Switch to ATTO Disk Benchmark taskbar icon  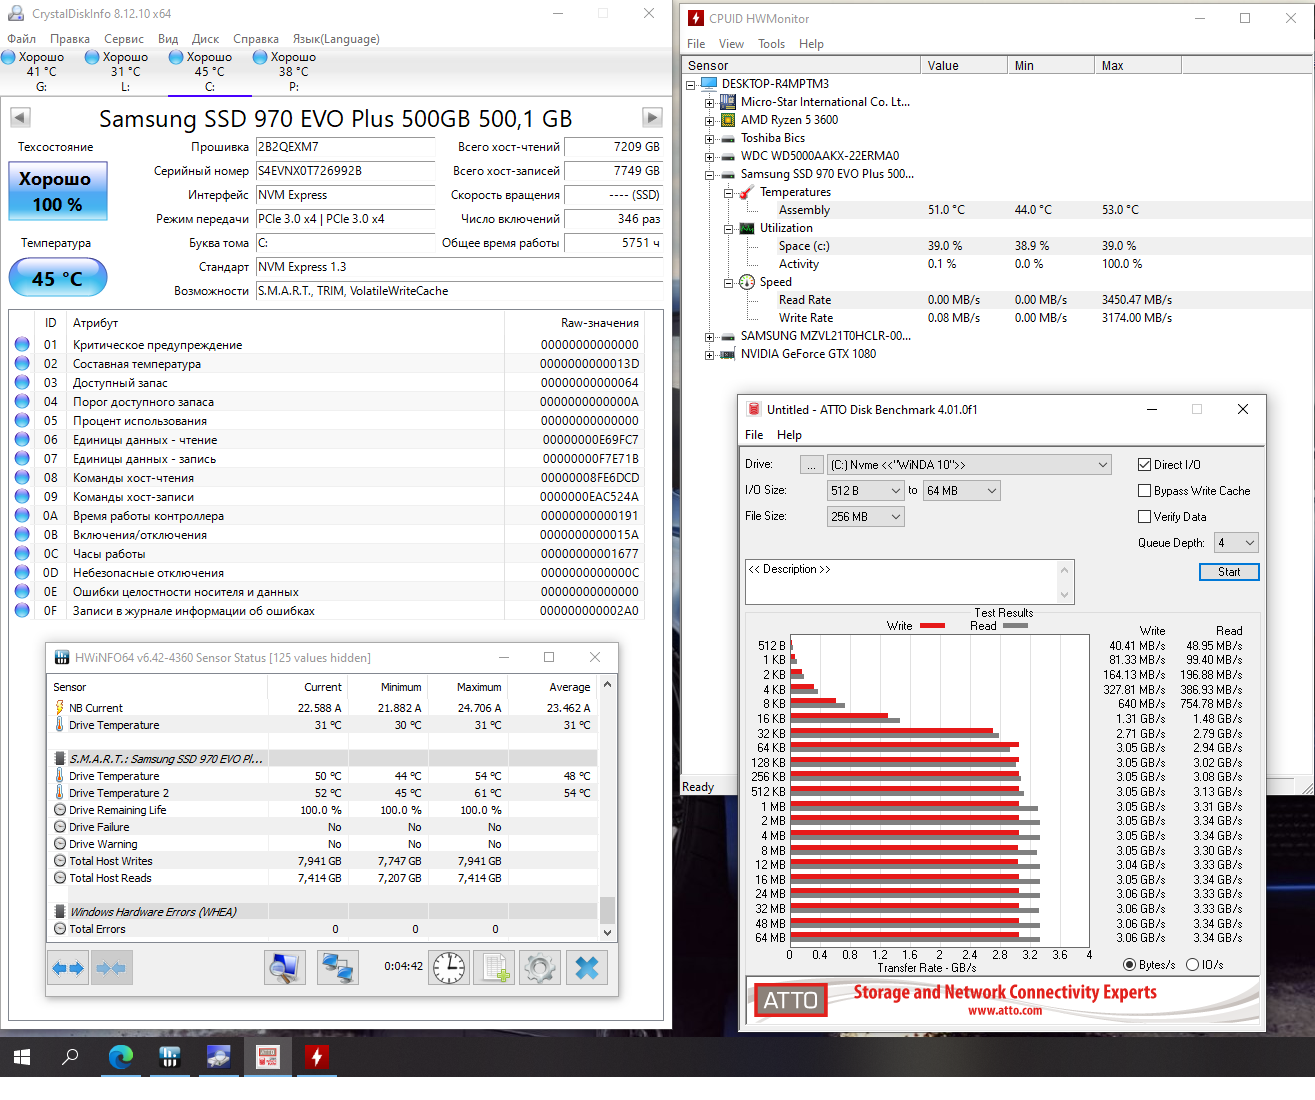point(267,1057)
